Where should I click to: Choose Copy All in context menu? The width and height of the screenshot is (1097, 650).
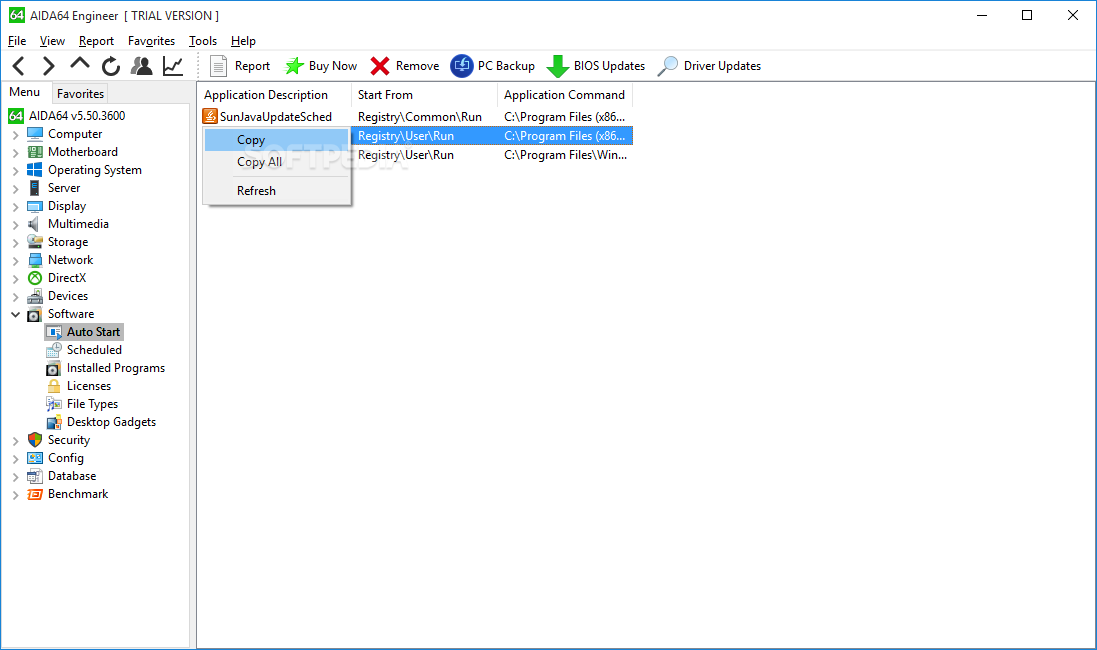pyautogui.click(x=276, y=162)
